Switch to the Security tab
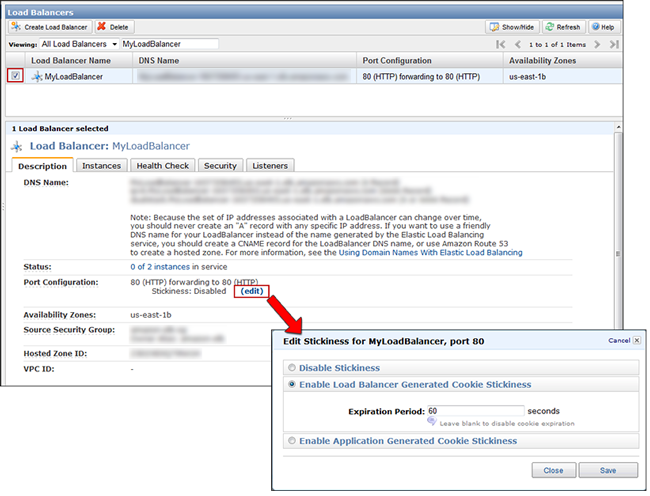 tap(220, 165)
